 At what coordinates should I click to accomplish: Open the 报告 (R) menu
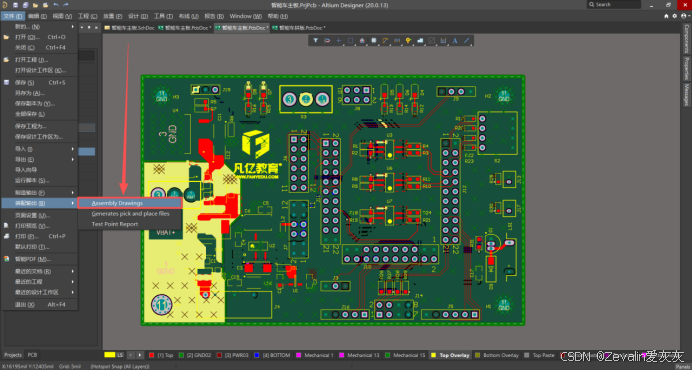214,16
